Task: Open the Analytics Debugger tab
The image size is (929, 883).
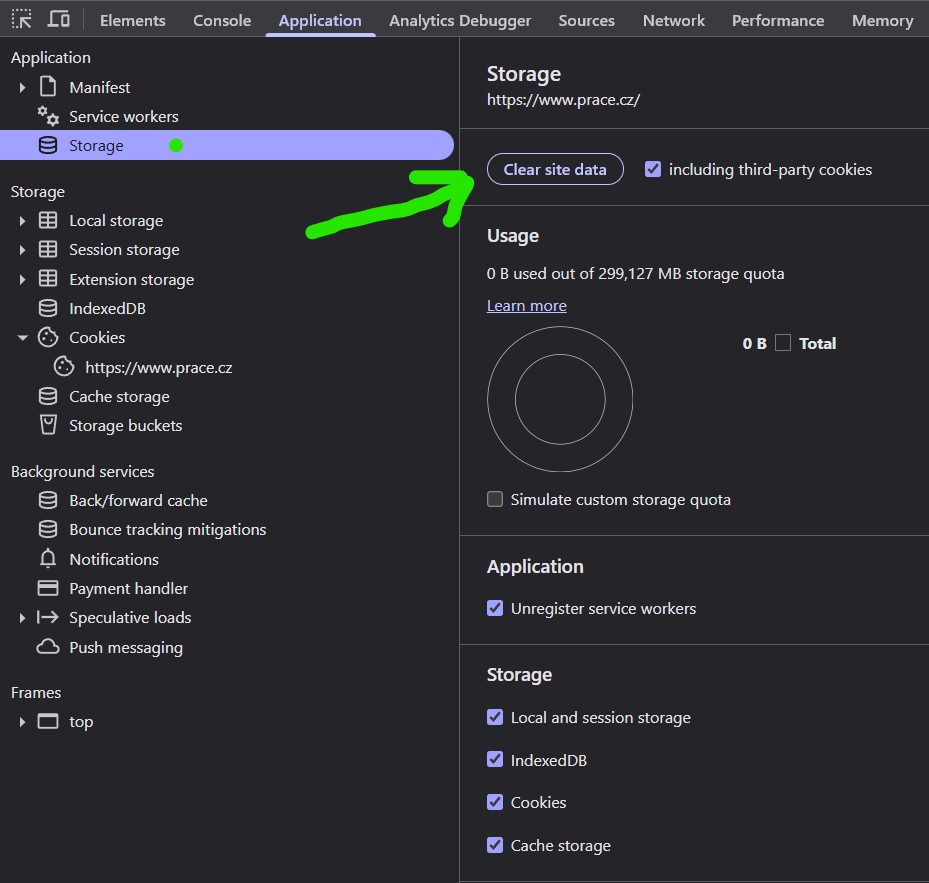Action: pos(460,19)
